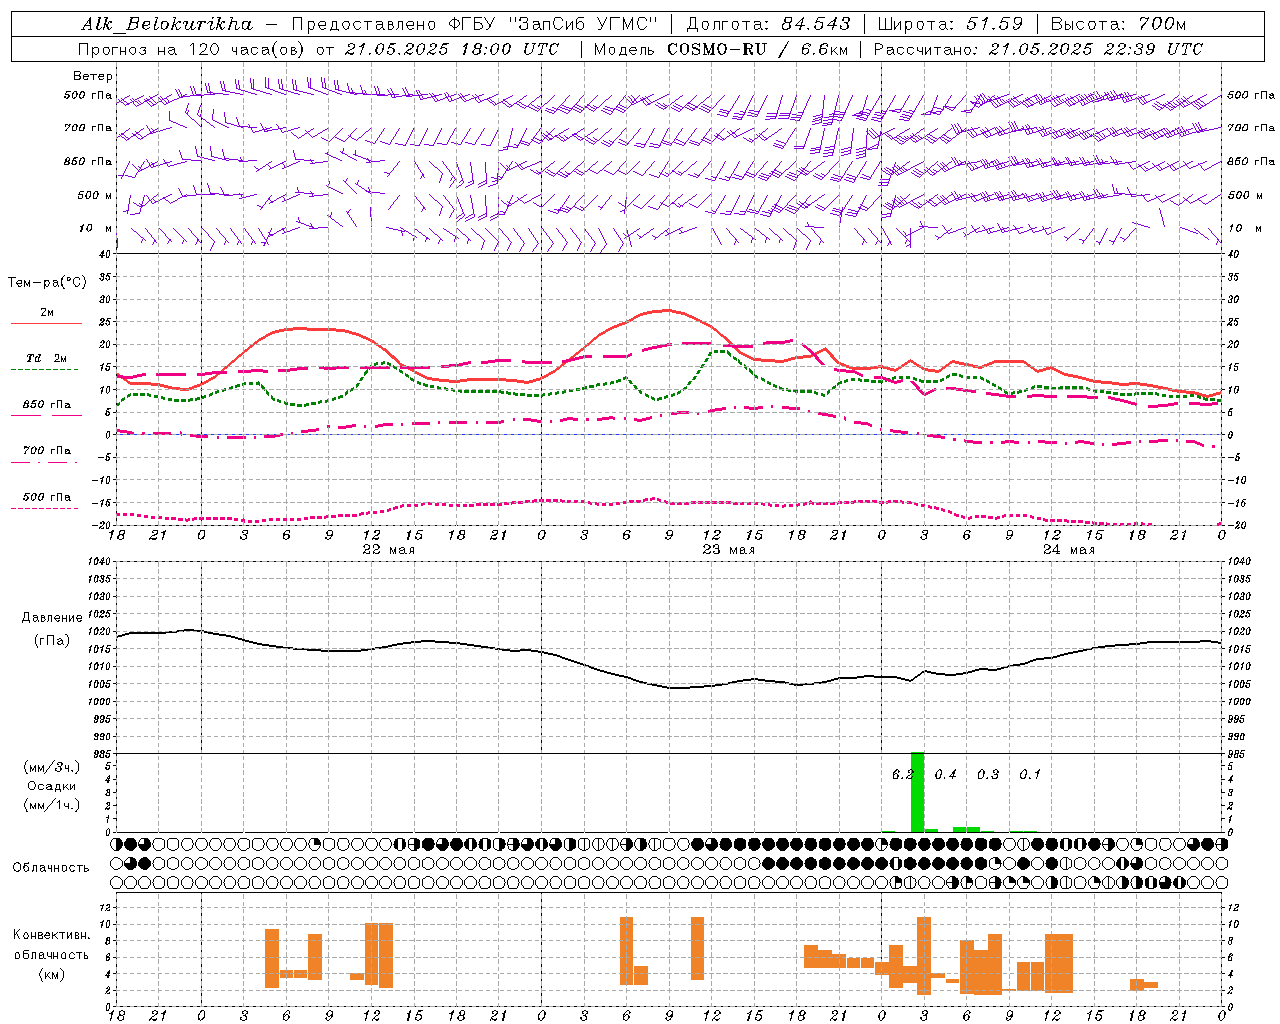The height and width of the screenshot is (1024, 1280).
Task: Click the 23 мая date label
Action: 728,549
